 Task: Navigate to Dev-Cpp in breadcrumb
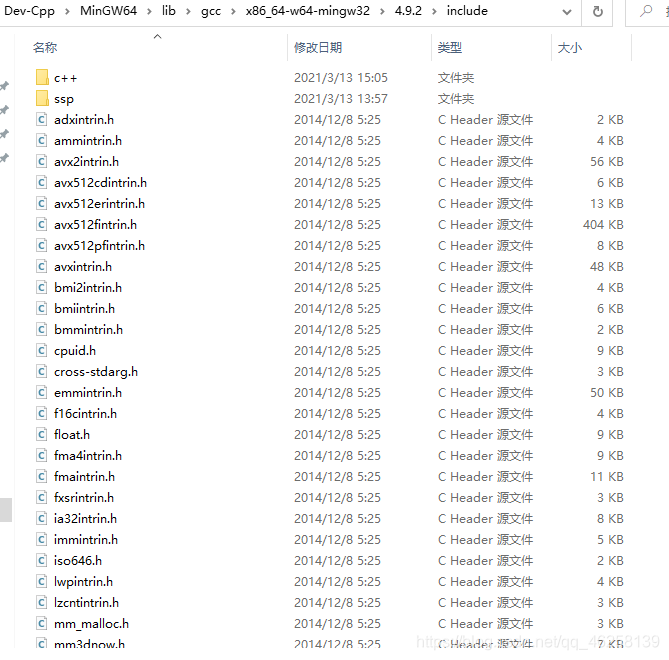click(x=29, y=11)
